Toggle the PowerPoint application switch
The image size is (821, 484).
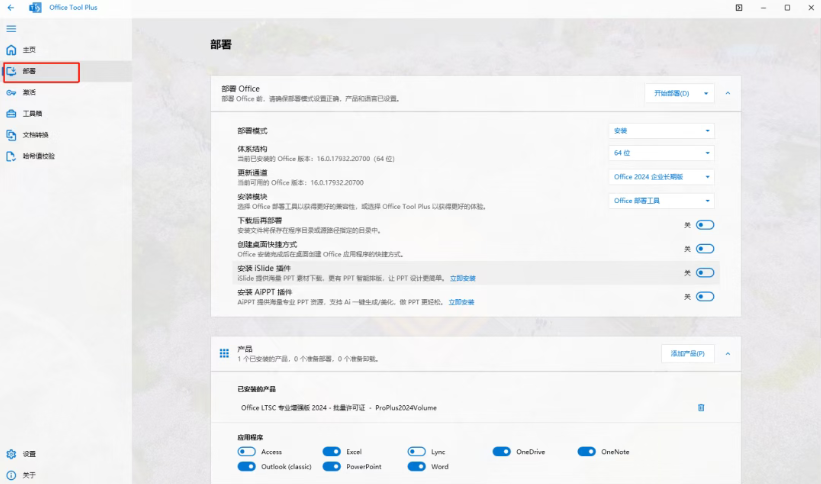click(331, 466)
